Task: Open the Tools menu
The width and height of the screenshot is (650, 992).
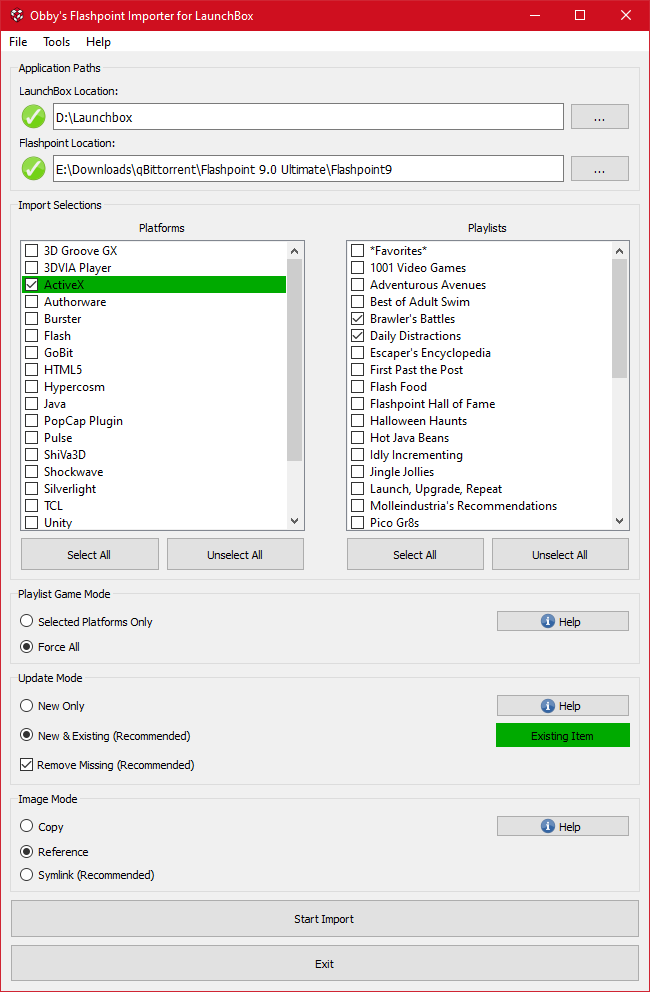Action: click(x=56, y=42)
